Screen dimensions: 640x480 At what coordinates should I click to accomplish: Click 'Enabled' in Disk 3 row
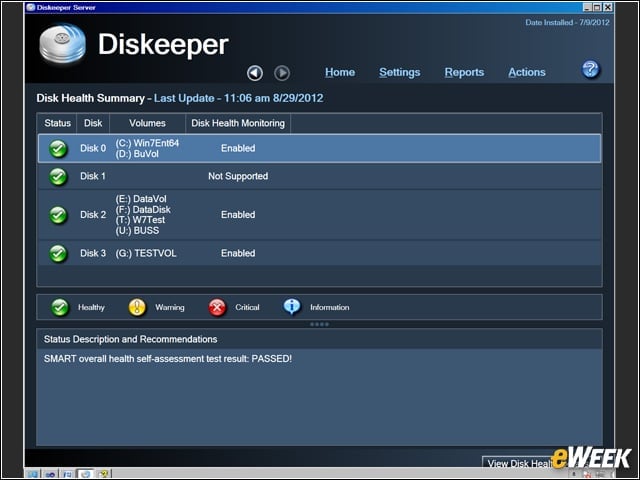click(x=238, y=253)
